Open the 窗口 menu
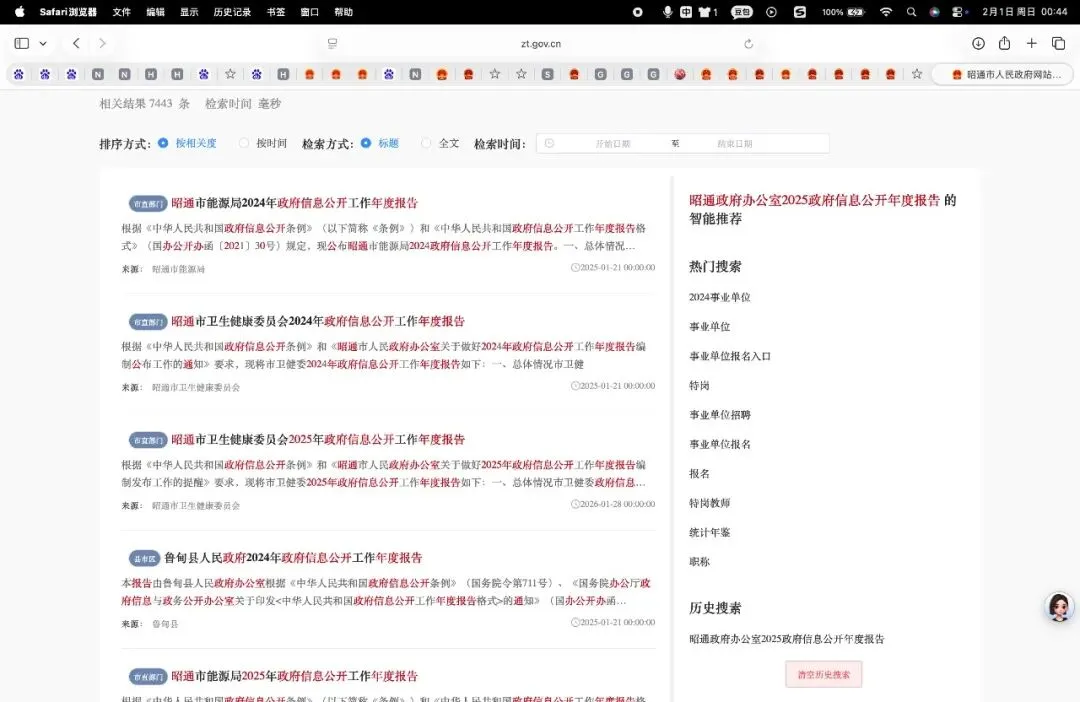The height and width of the screenshot is (702, 1080). [x=310, y=12]
